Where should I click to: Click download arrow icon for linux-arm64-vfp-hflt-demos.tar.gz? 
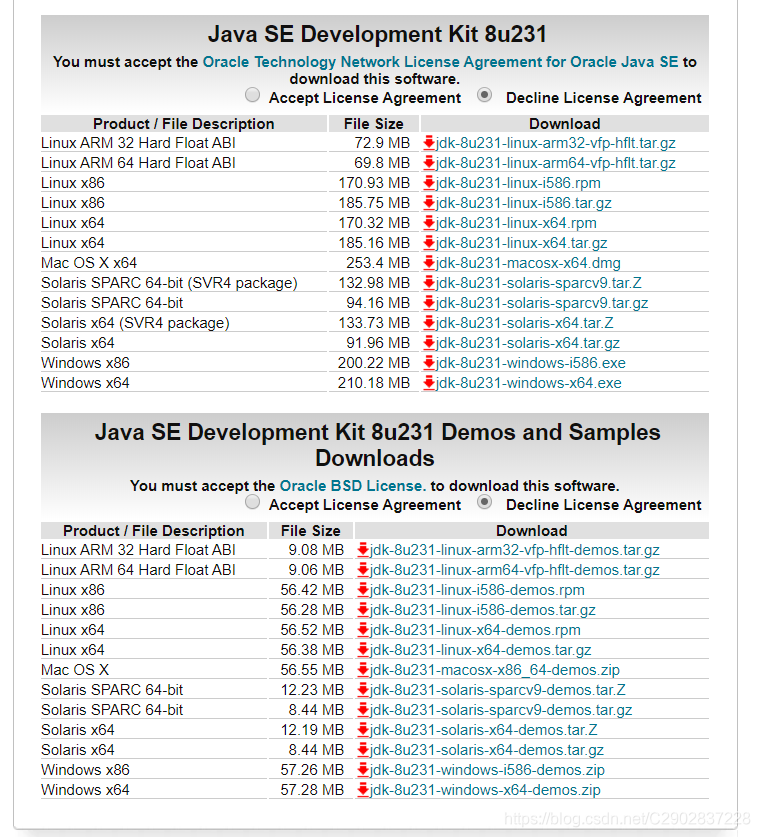tap(363, 570)
